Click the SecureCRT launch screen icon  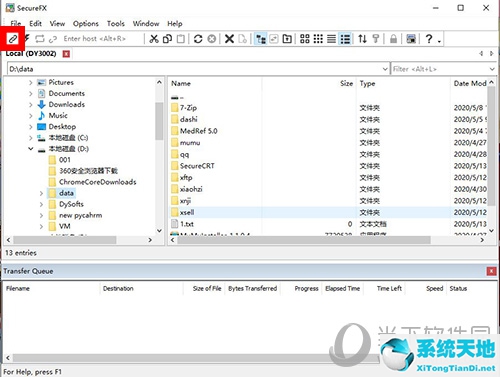point(411,39)
